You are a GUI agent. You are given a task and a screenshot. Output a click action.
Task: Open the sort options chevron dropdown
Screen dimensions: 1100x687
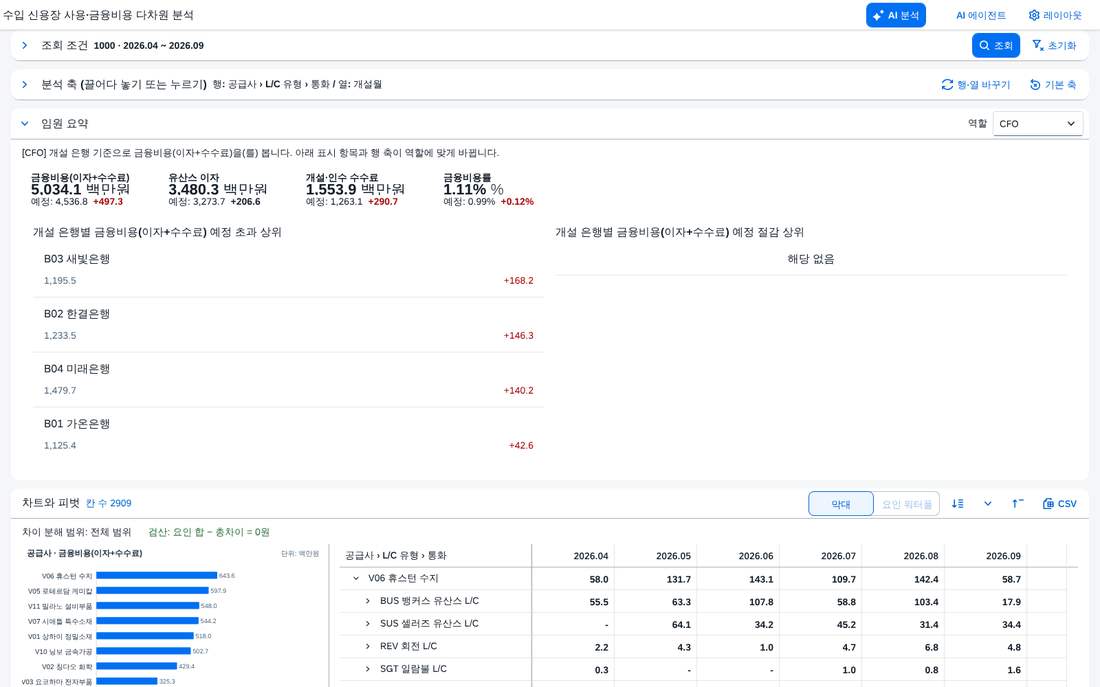click(x=988, y=504)
